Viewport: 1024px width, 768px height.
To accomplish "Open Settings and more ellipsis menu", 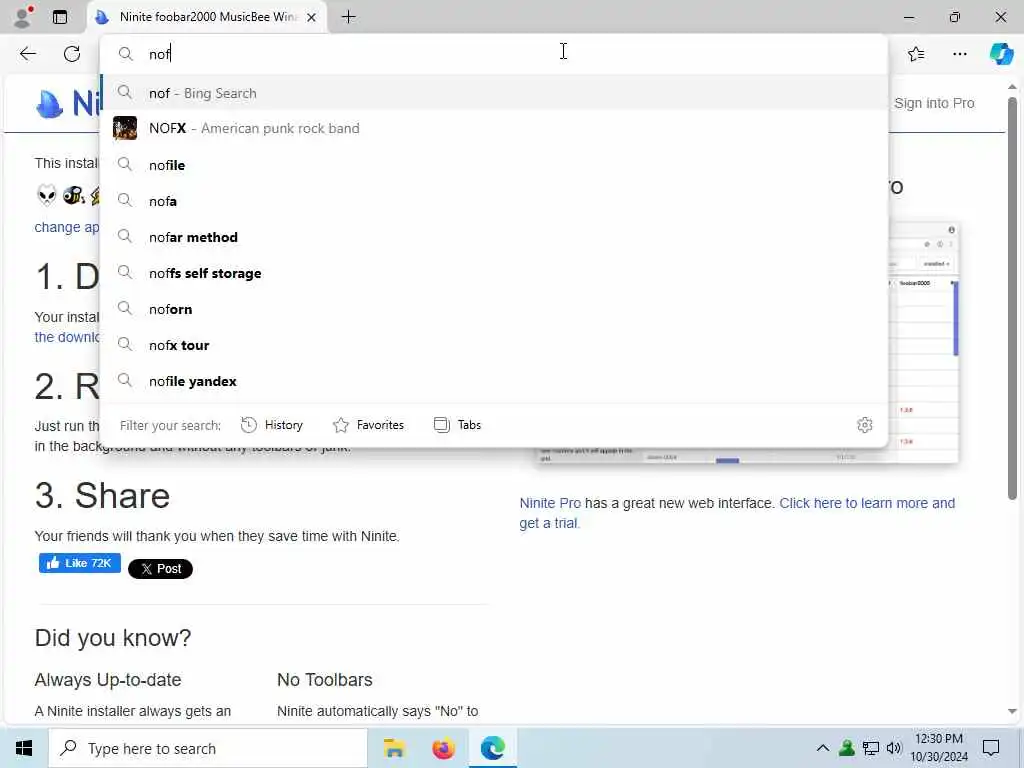I will (959, 54).
